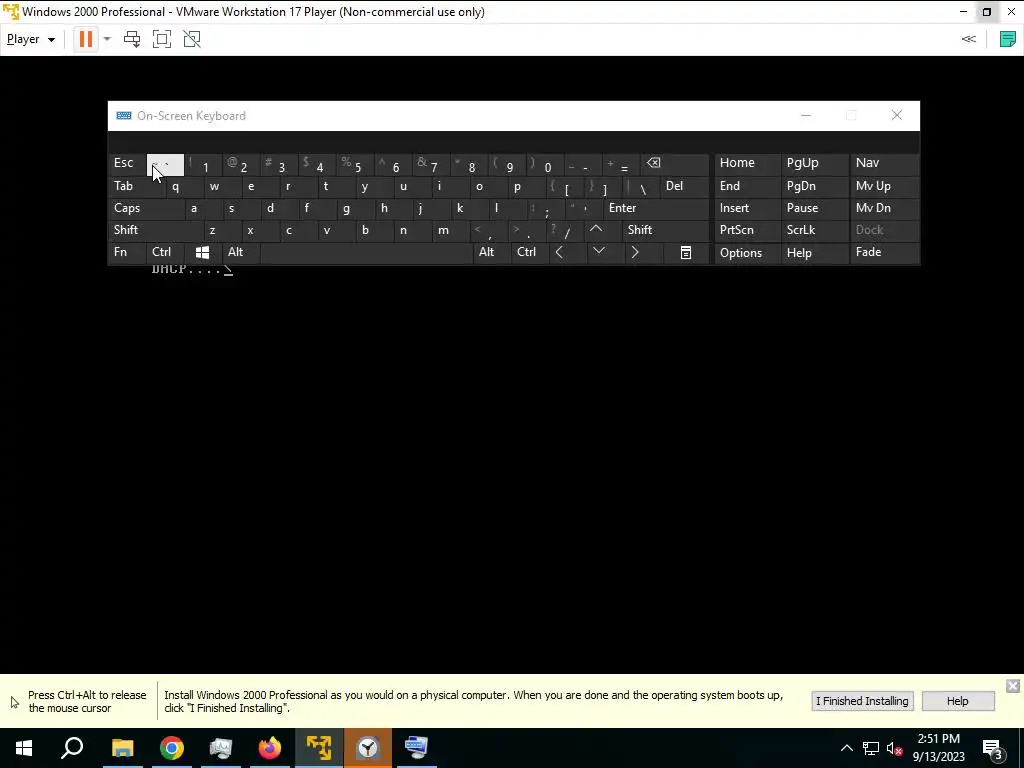Send Ctrl+Alt+Del to the virtual machine

132,39
